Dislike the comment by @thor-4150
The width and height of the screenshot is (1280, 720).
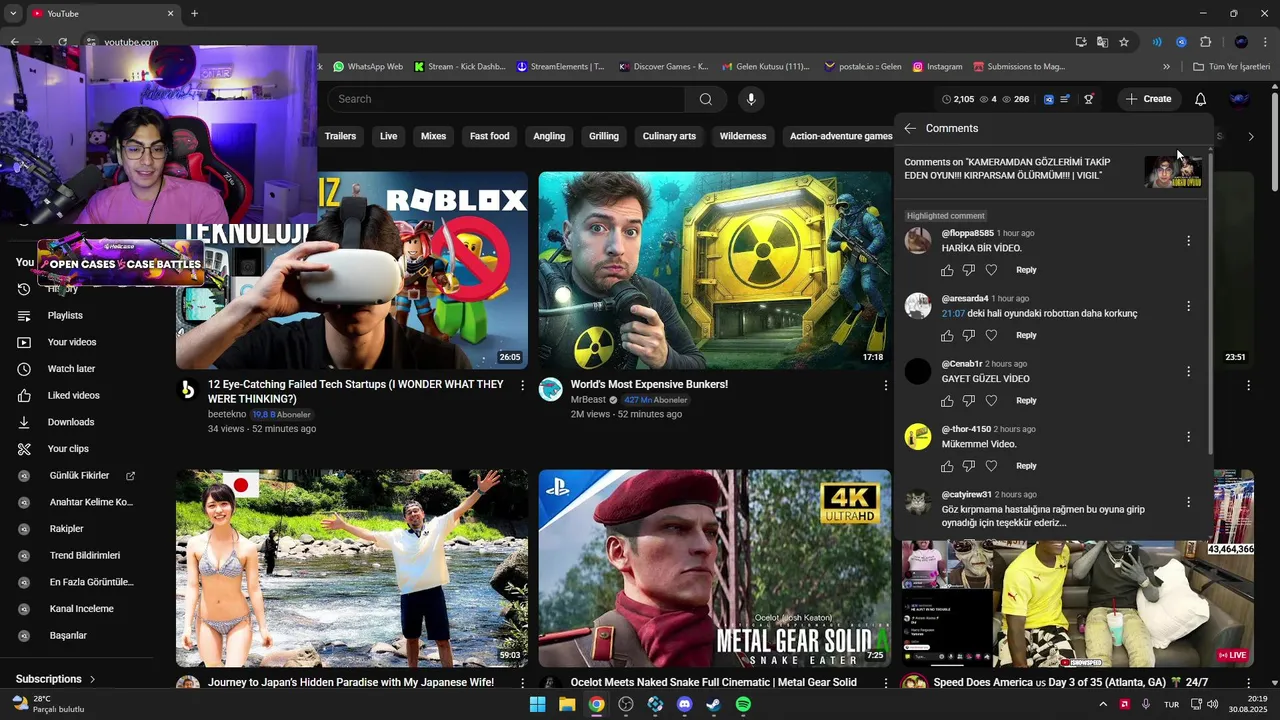coord(969,466)
